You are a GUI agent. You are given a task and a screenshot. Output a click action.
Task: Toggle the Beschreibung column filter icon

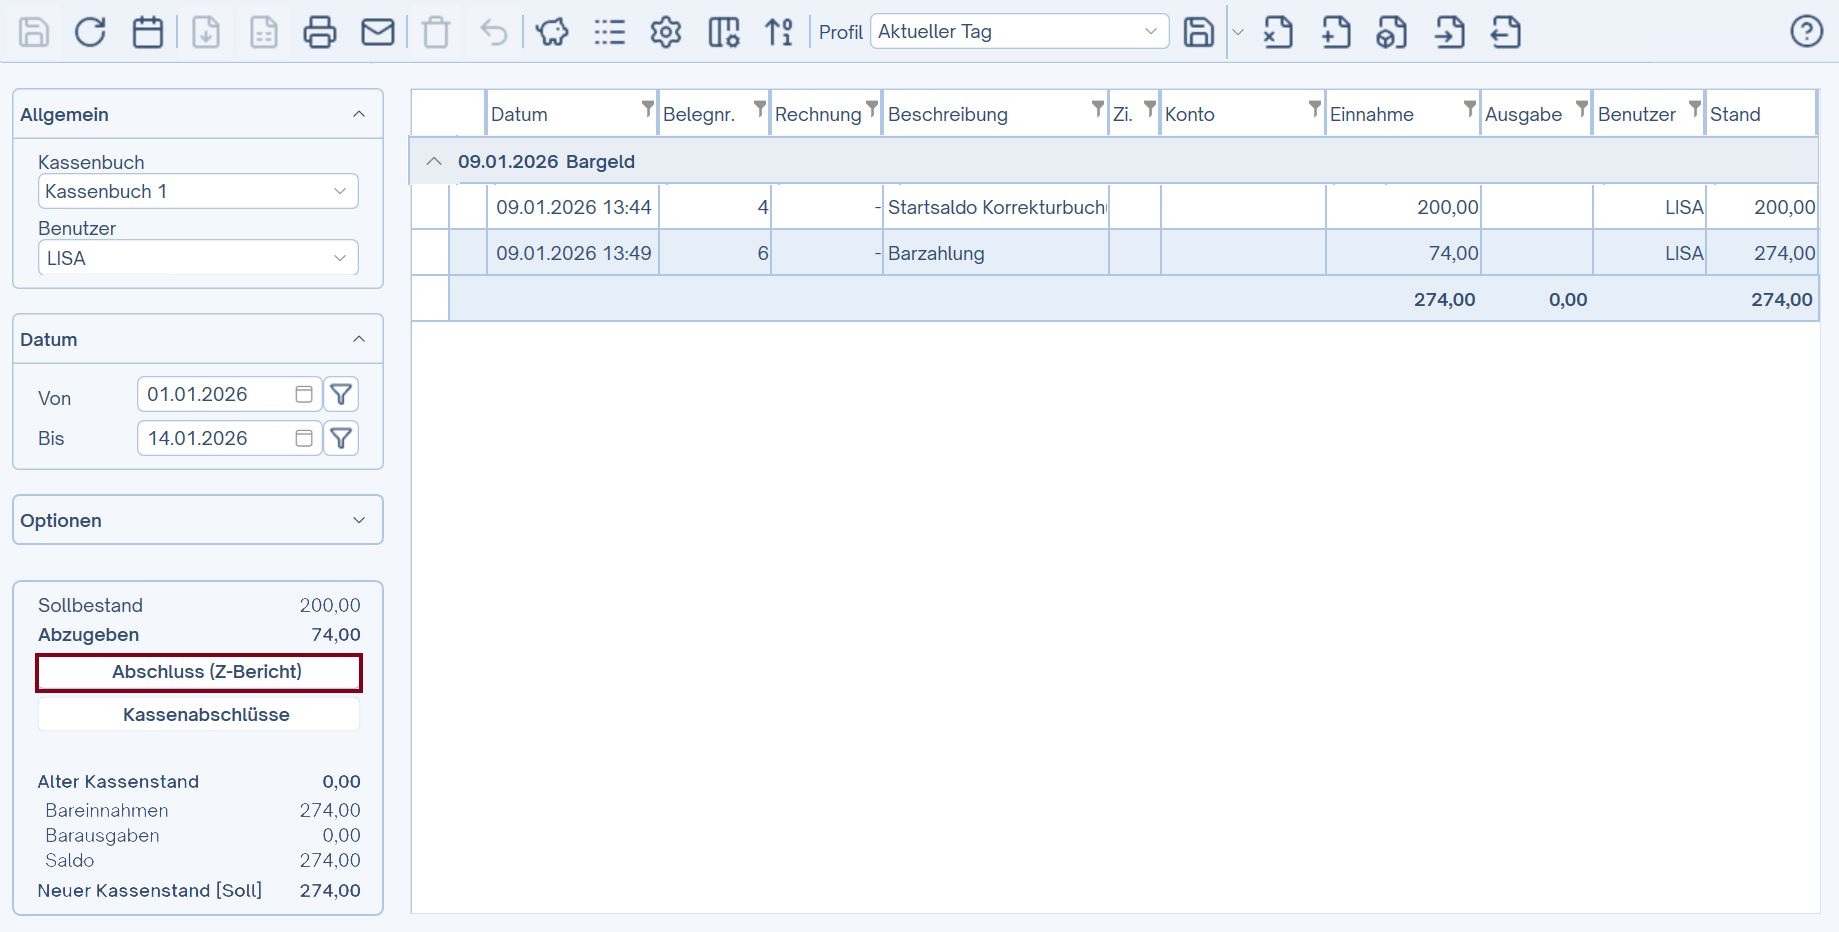click(x=1098, y=108)
